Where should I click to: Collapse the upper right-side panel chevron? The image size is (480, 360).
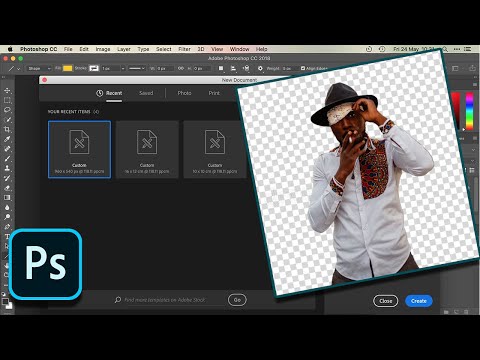[474, 150]
